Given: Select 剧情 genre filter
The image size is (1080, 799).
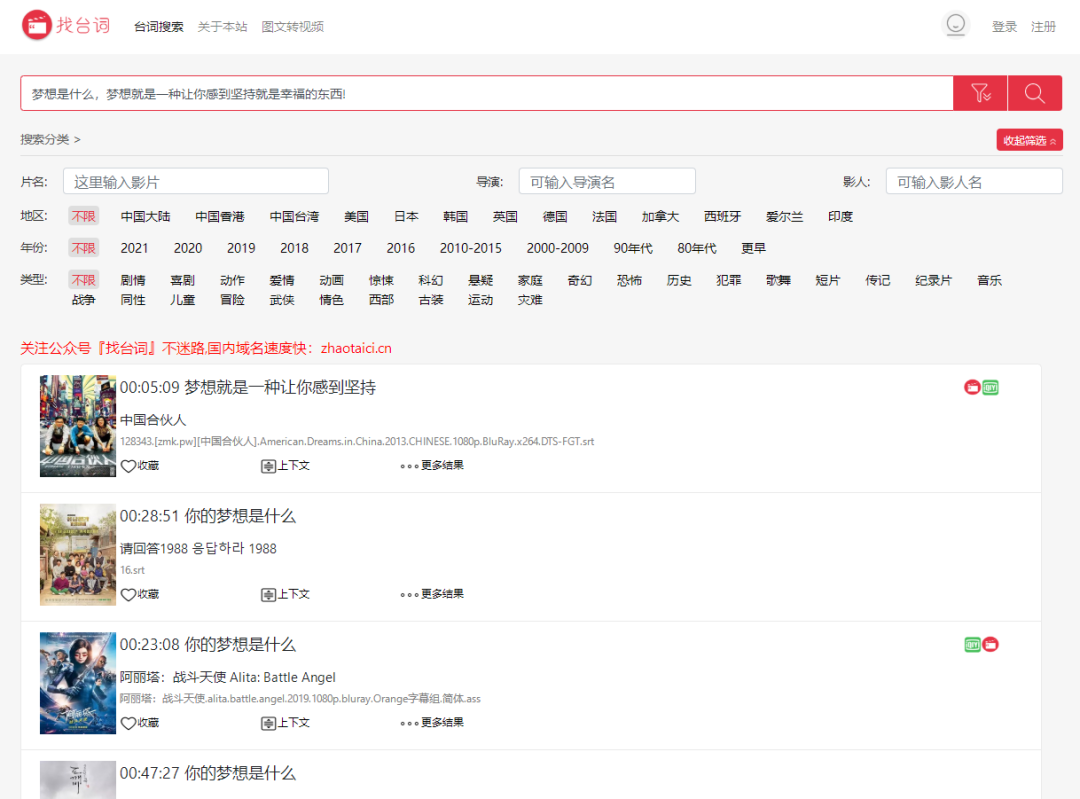Looking at the screenshot, I should click(133, 280).
